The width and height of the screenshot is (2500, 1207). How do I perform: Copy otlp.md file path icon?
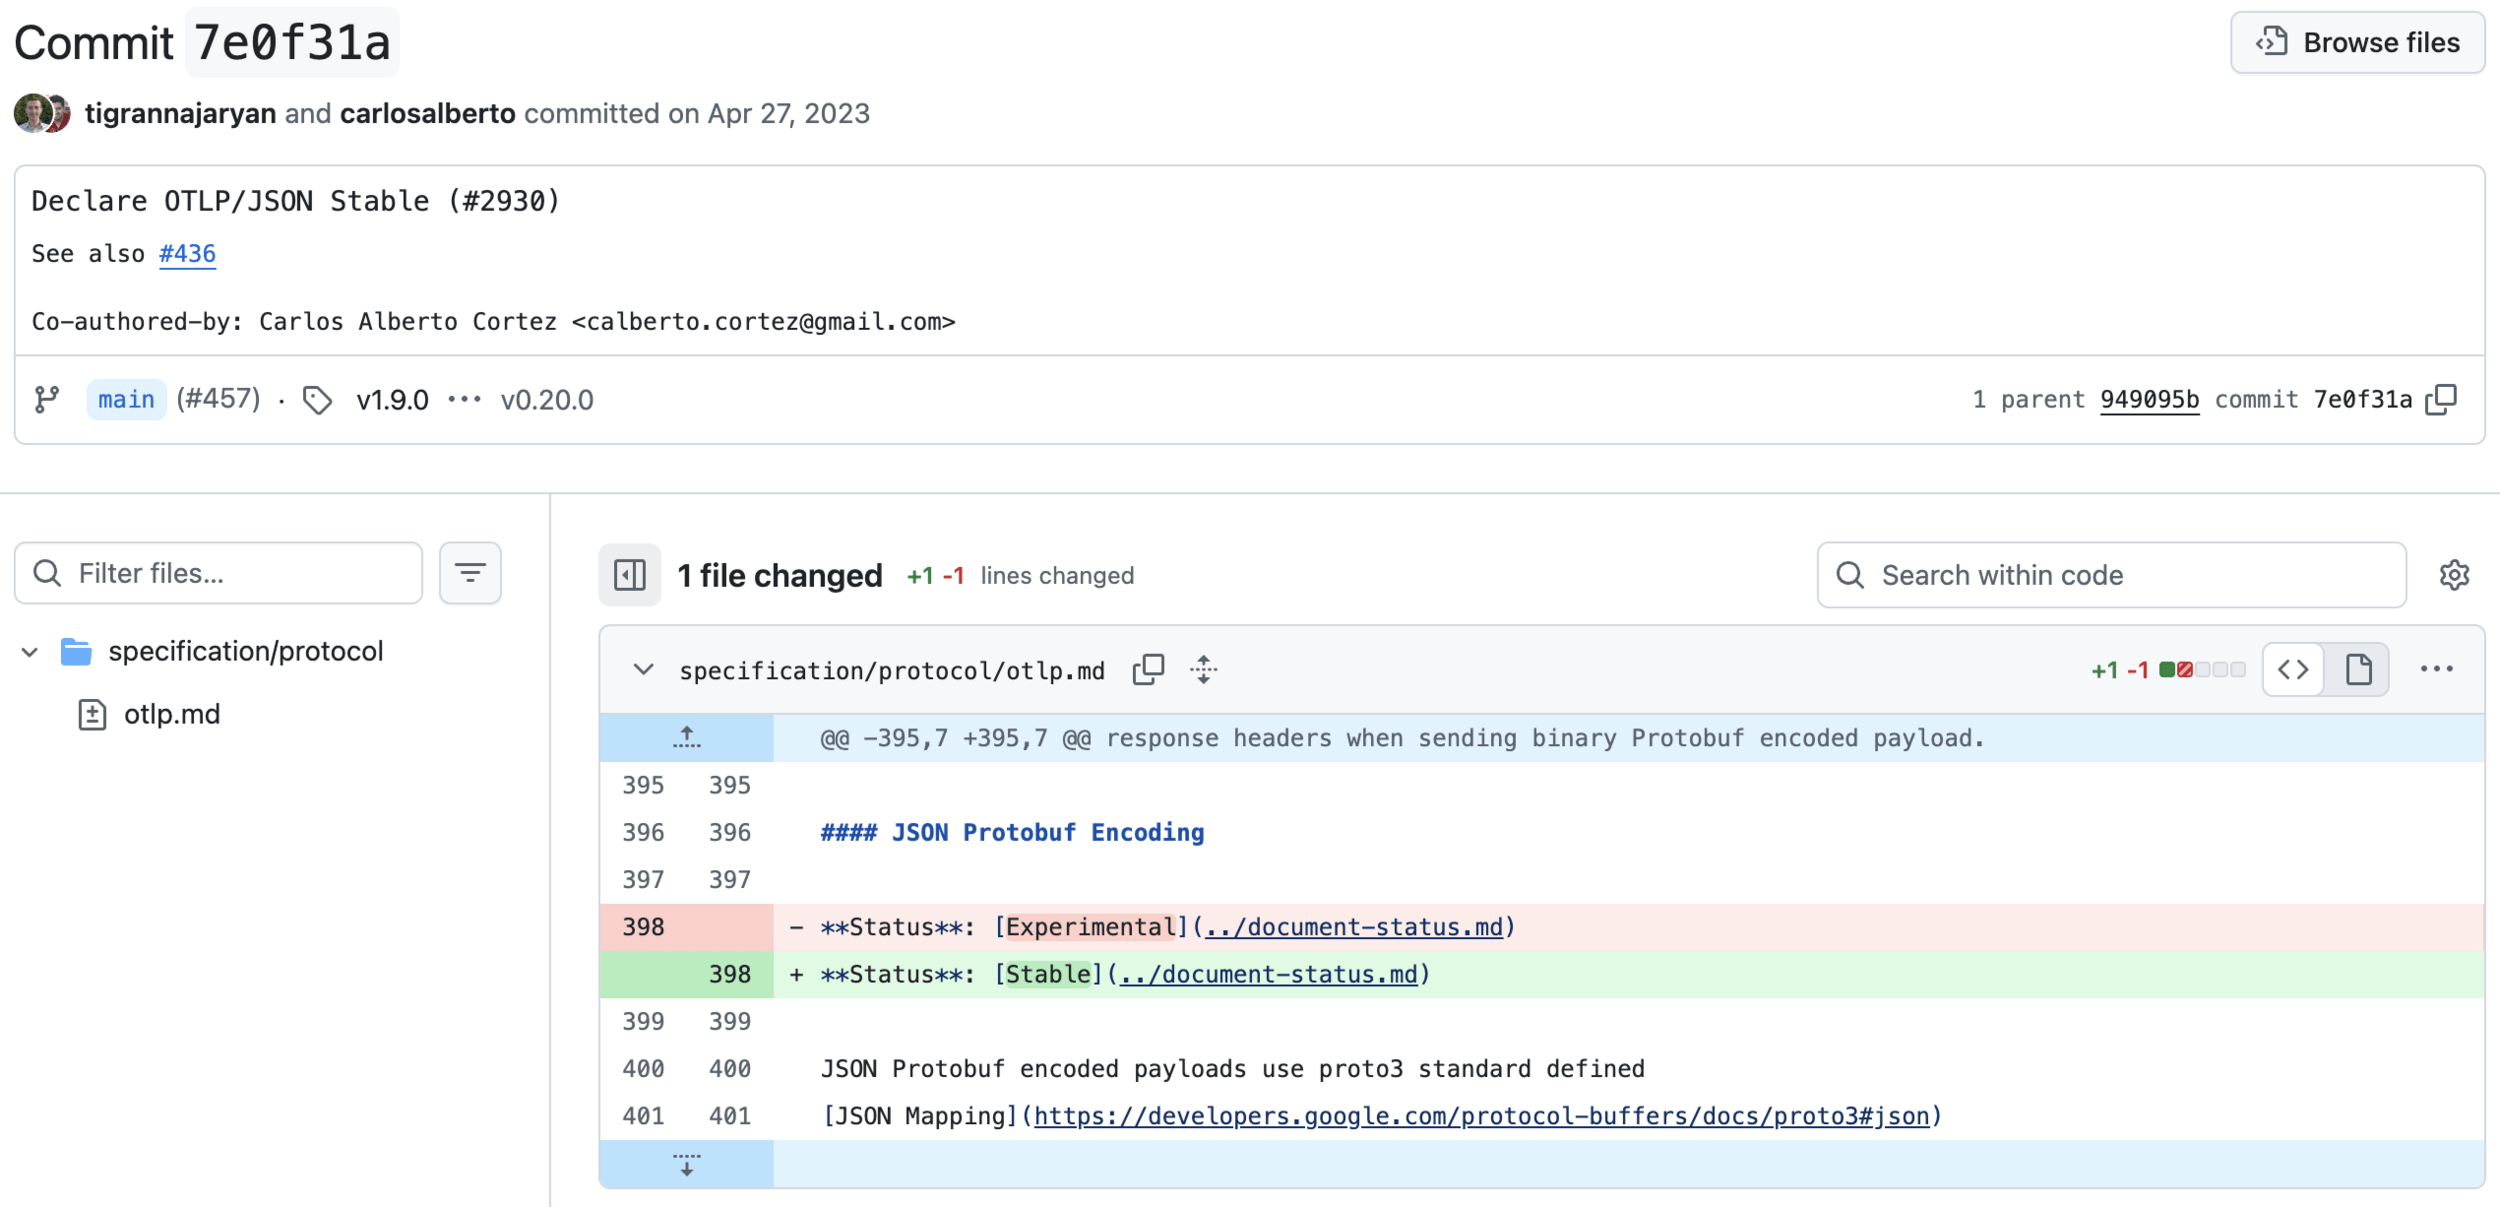tap(1148, 669)
